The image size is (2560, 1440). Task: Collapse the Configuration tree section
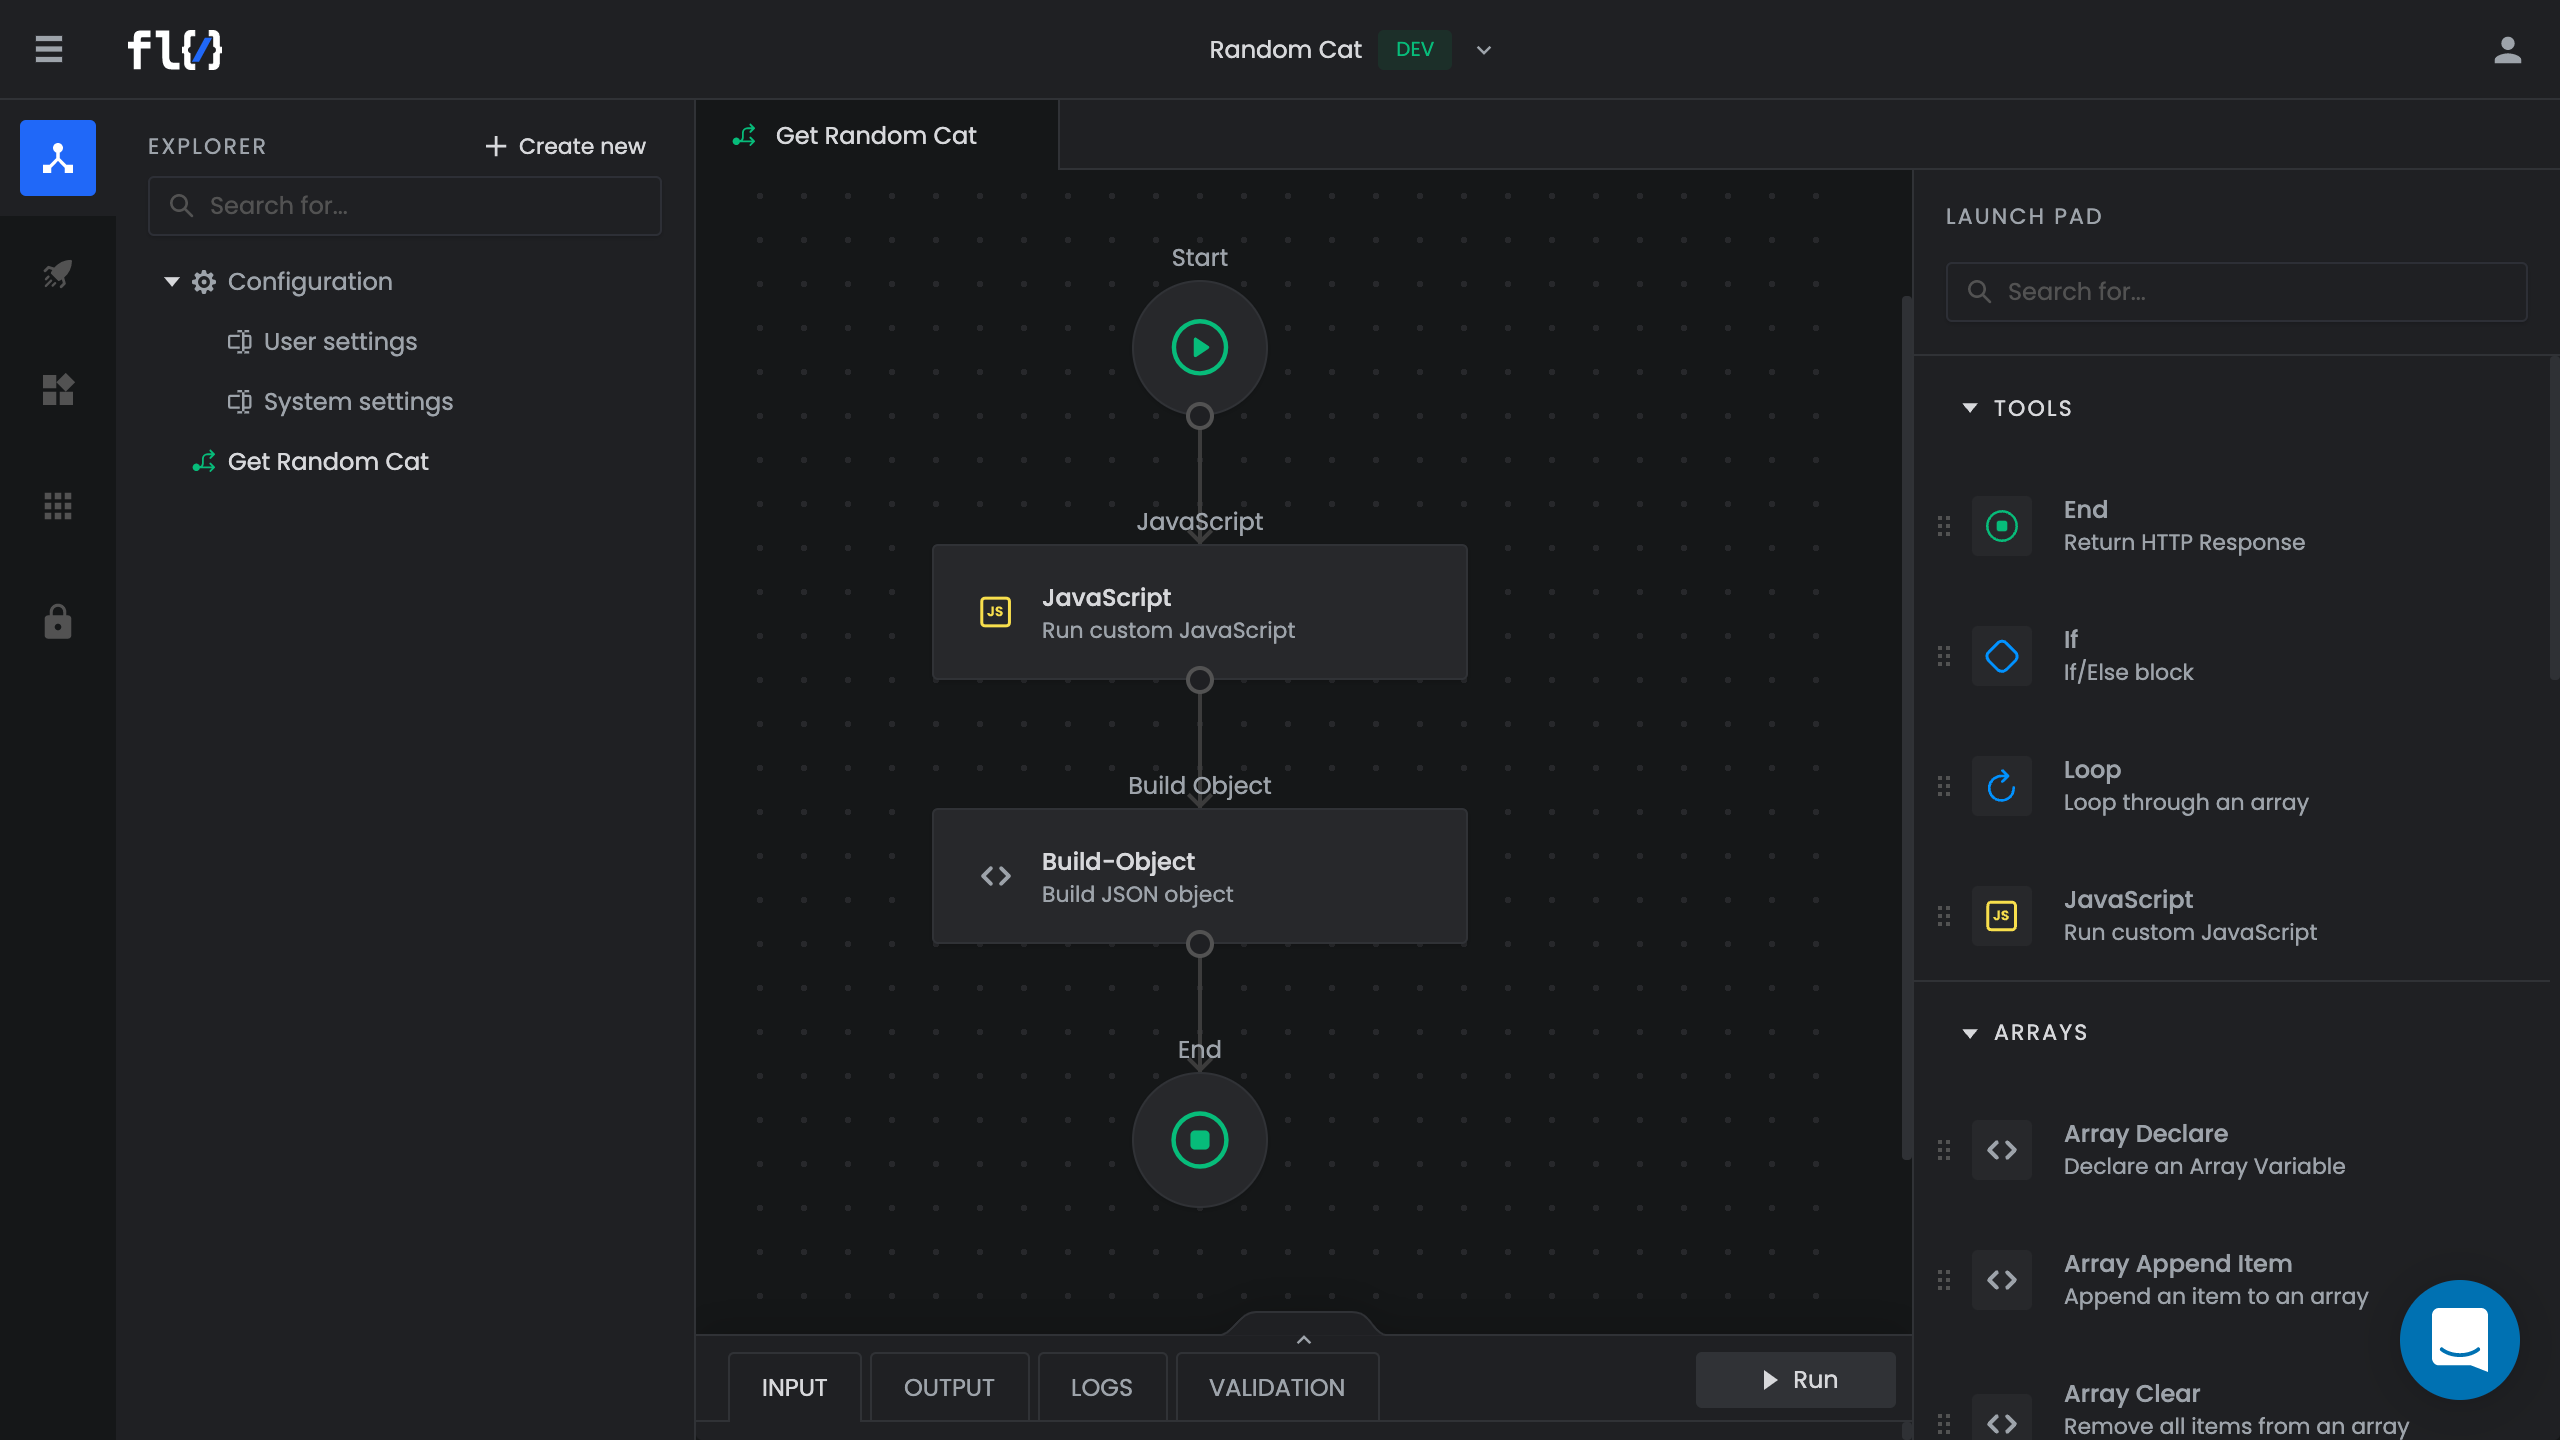pyautogui.click(x=172, y=282)
